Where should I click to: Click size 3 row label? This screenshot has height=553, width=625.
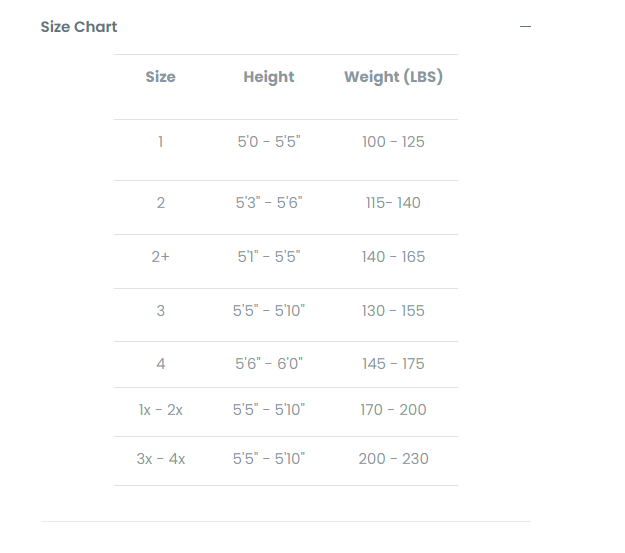pos(160,311)
